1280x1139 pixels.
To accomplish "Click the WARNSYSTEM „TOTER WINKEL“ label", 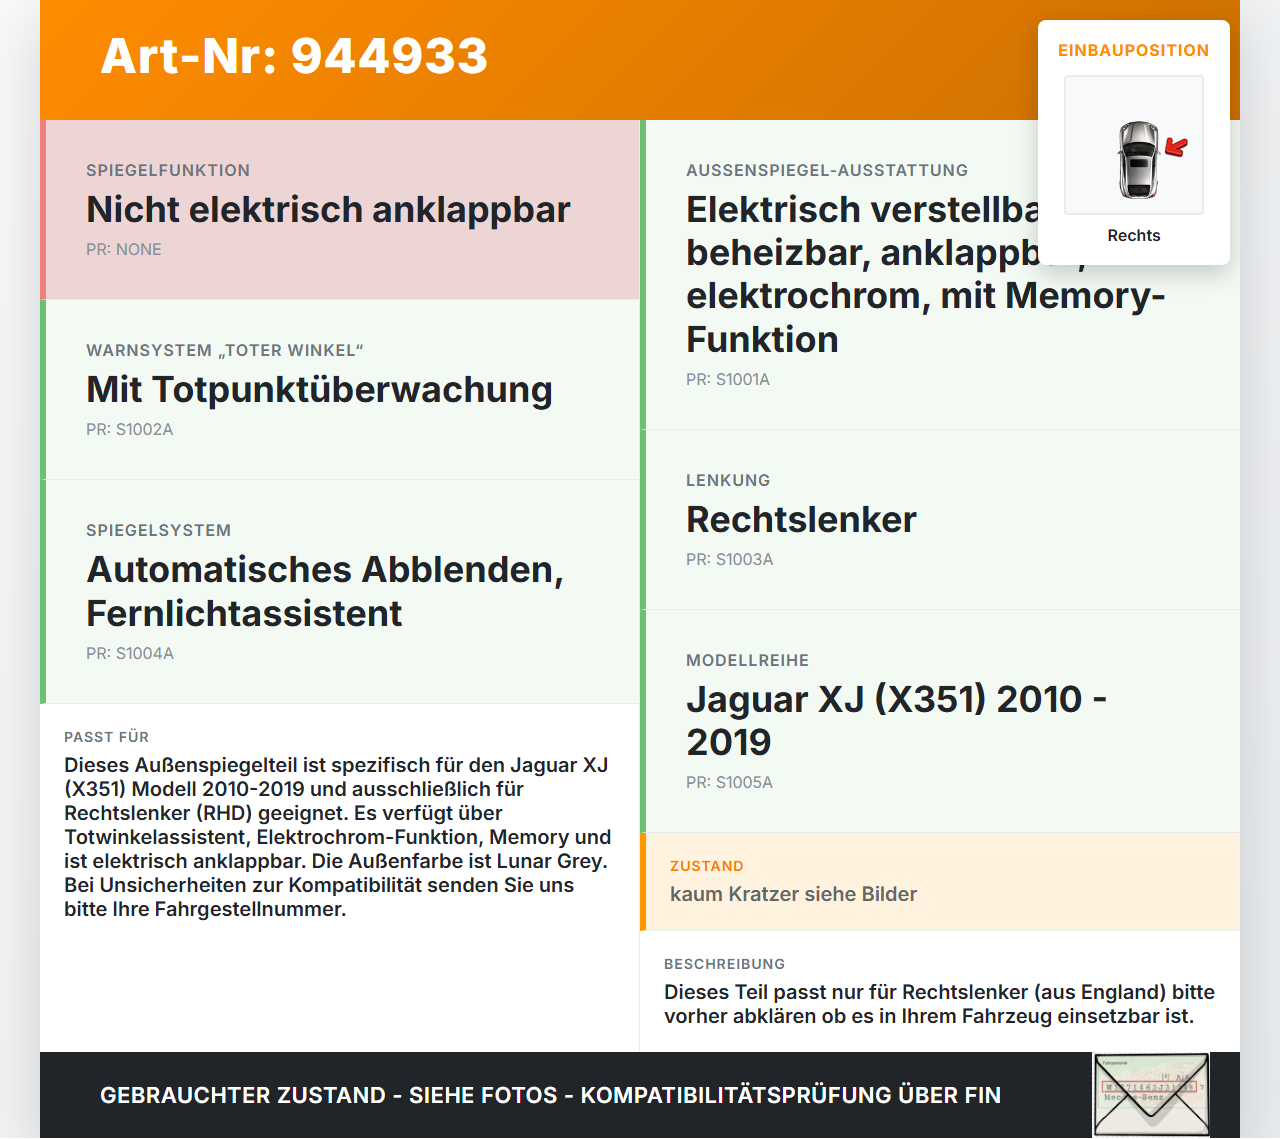I will (225, 350).
